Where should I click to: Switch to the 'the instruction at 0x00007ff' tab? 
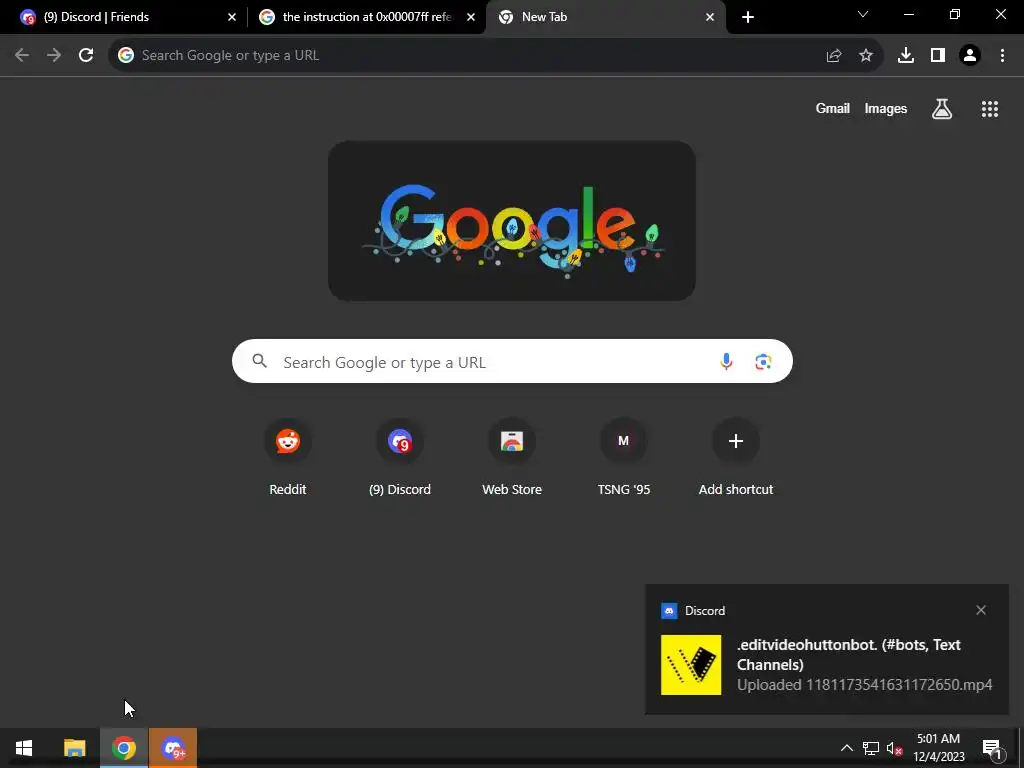366,17
